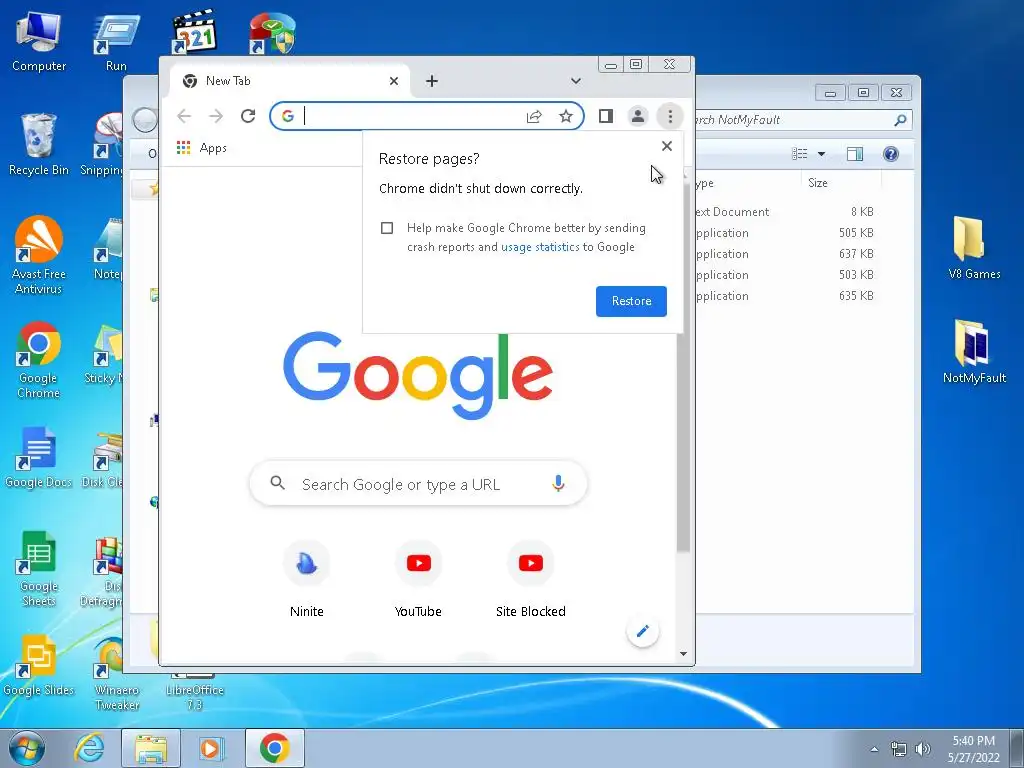Launch Avast Free Antivirus shortcut

point(39,255)
